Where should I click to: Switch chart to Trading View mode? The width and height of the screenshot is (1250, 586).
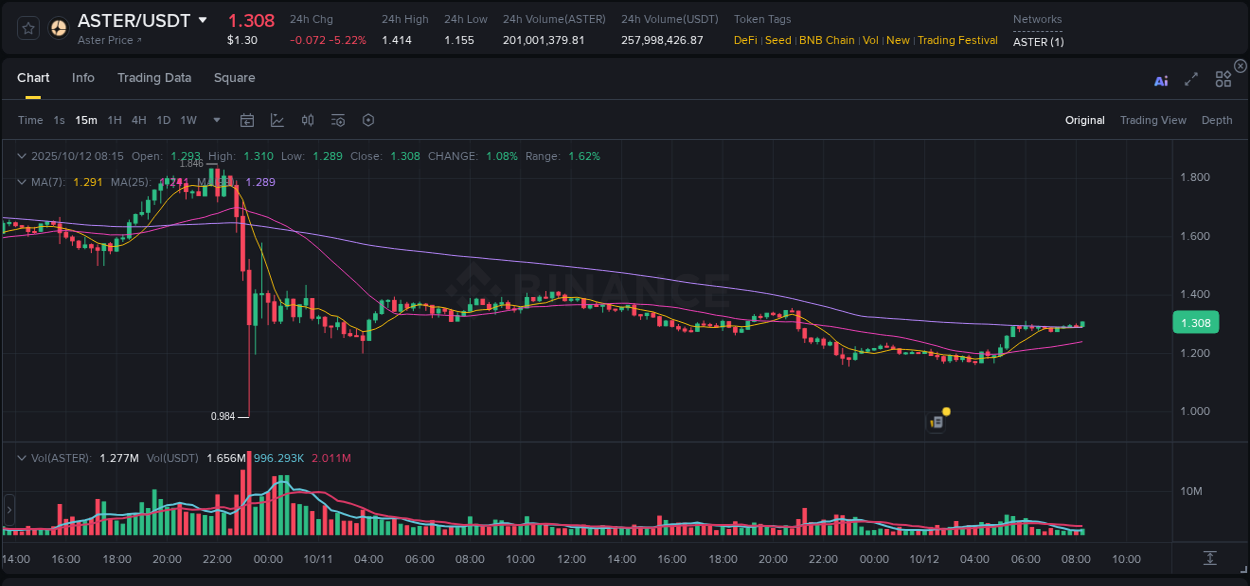pyautogui.click(x=1152, y=119)
